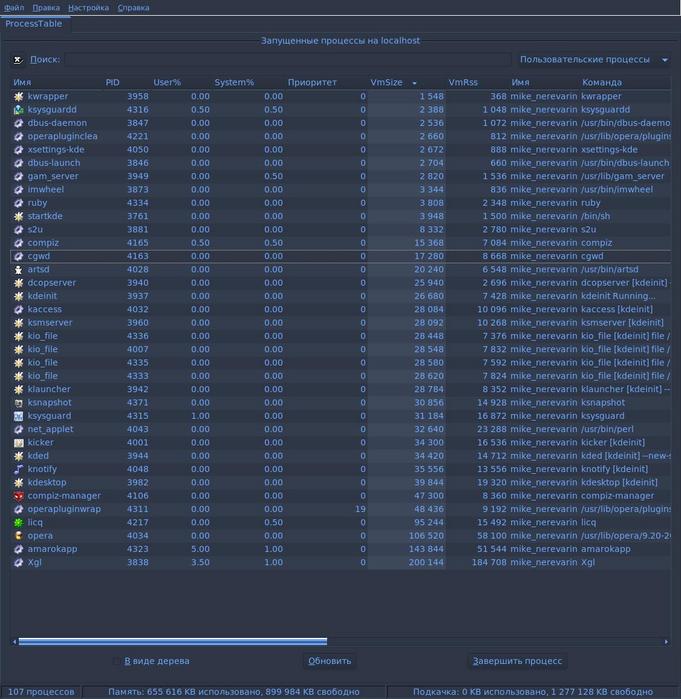Open the Настройка menu
Image resolution: width=681 pixels, height=699 pixels.
pos(88,8)
